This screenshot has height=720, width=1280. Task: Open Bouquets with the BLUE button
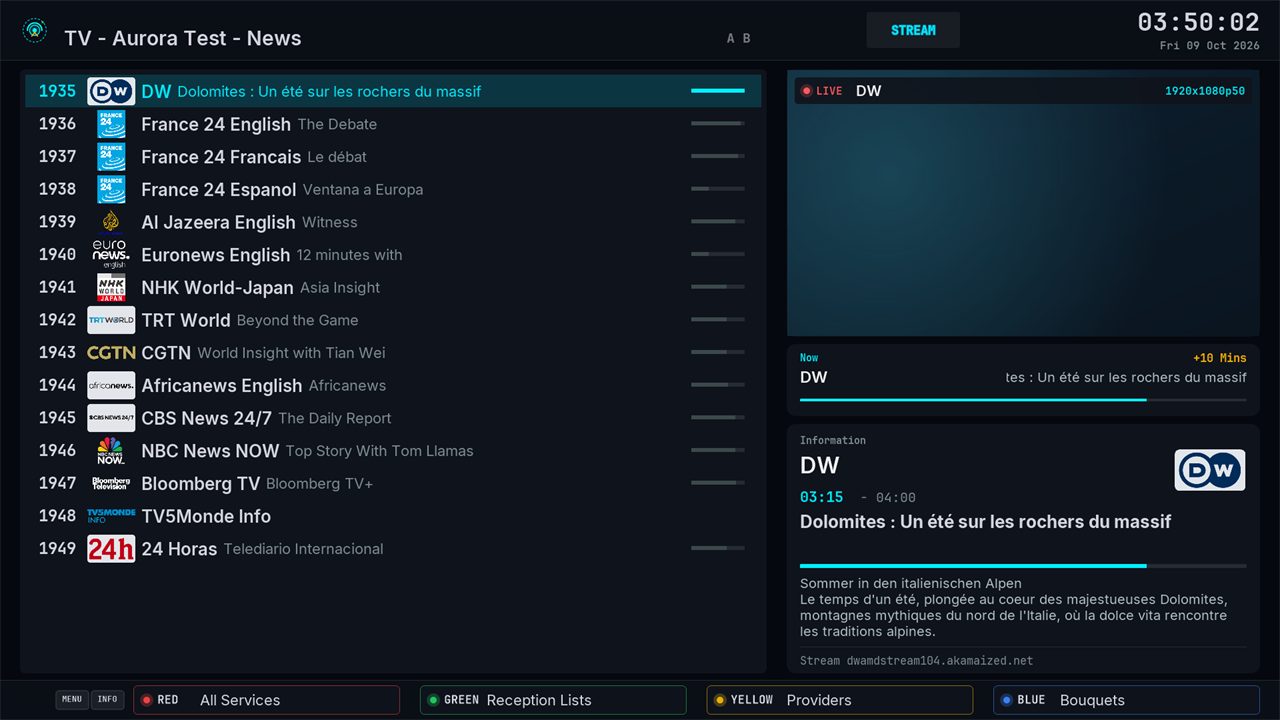(x=1126, y=700)
